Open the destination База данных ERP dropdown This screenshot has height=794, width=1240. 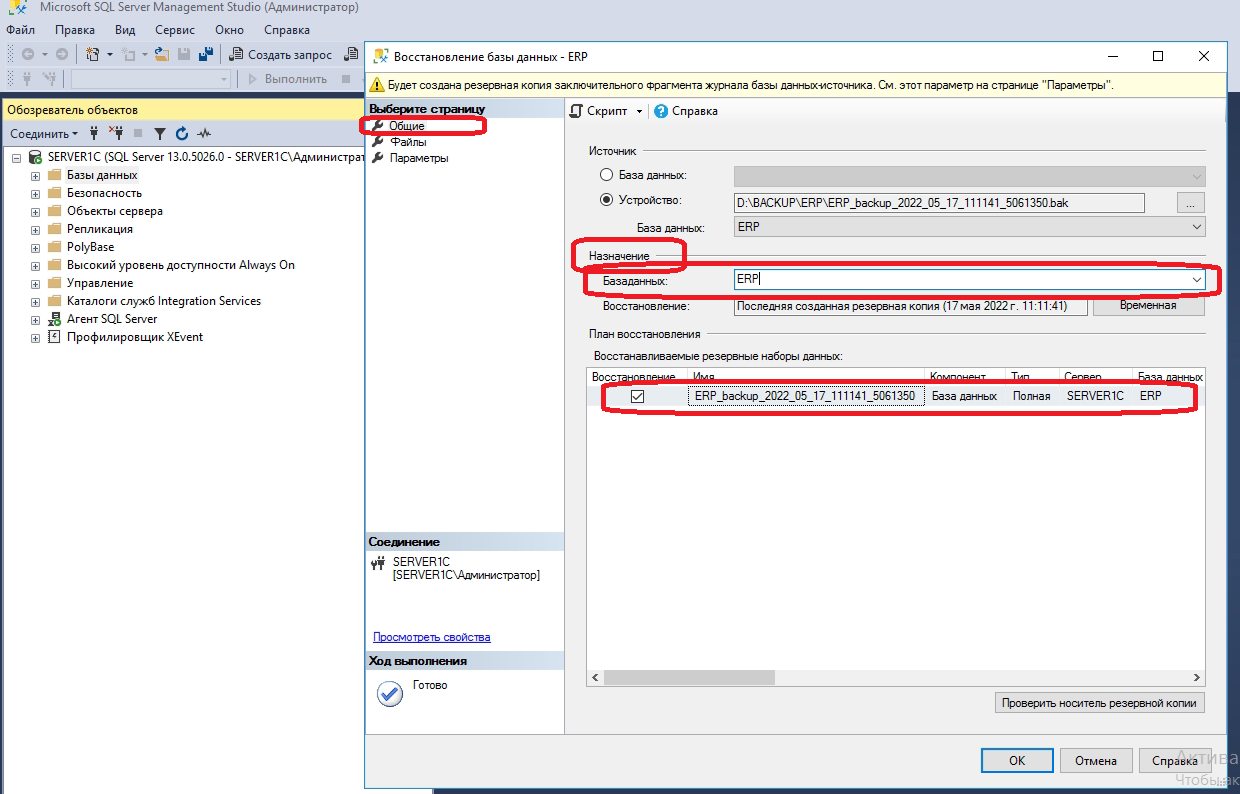click(1196, 281)
